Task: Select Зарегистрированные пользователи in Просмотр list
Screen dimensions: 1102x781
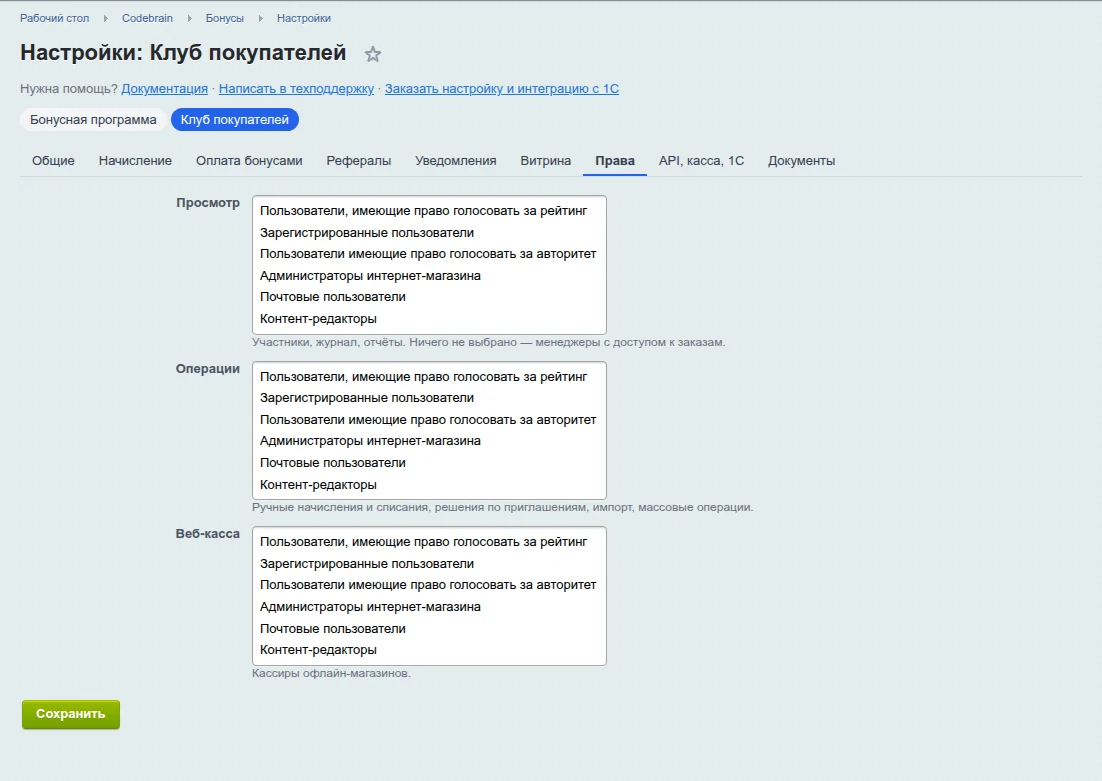Action: (429, 233)
